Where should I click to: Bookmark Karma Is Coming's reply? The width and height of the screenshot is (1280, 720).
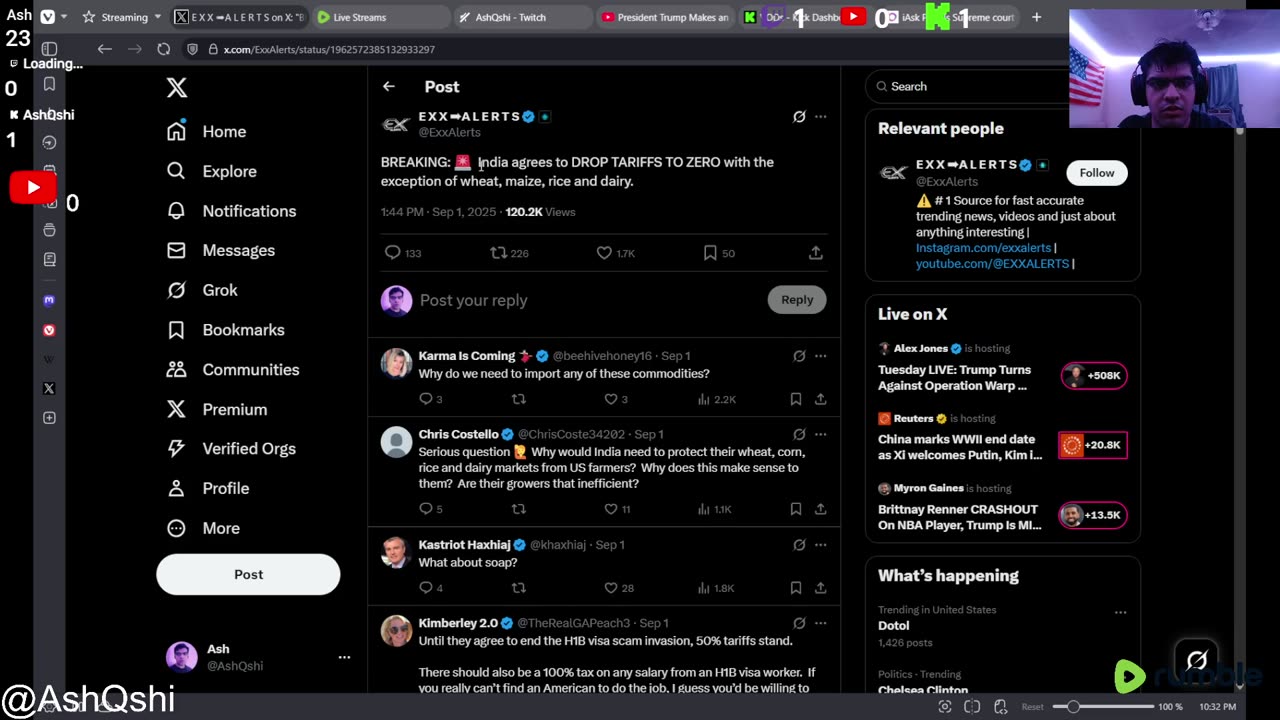[x=796, y=399]
